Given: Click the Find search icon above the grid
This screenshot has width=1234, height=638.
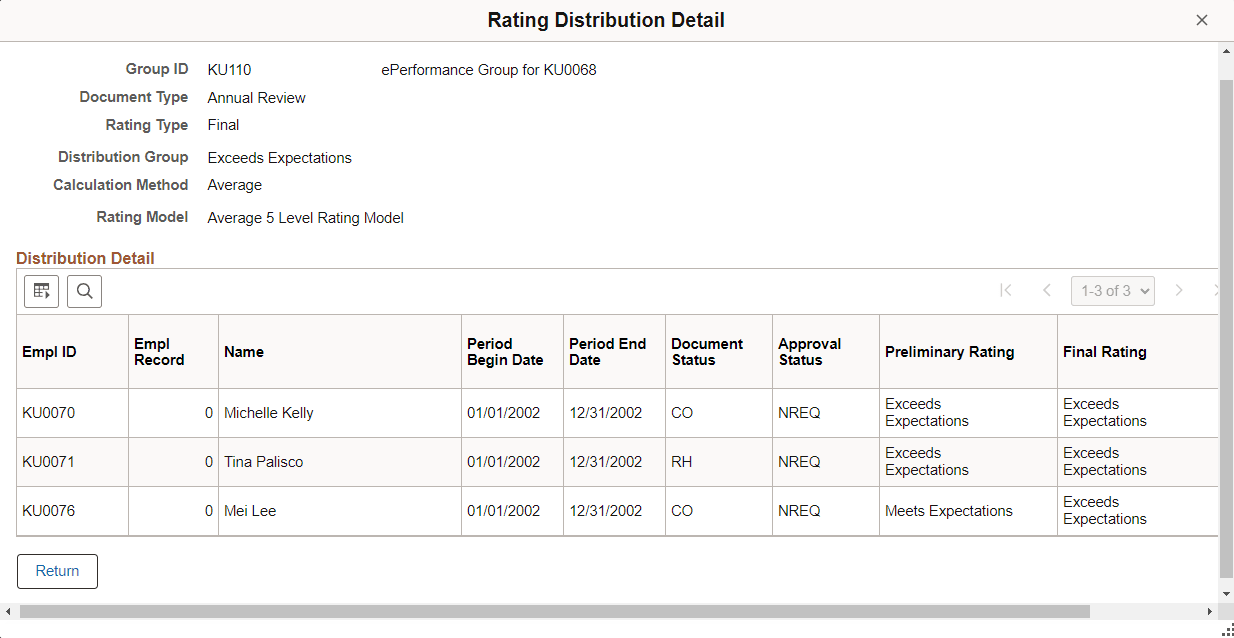Looking at the screenshot, I should [84, 291].
